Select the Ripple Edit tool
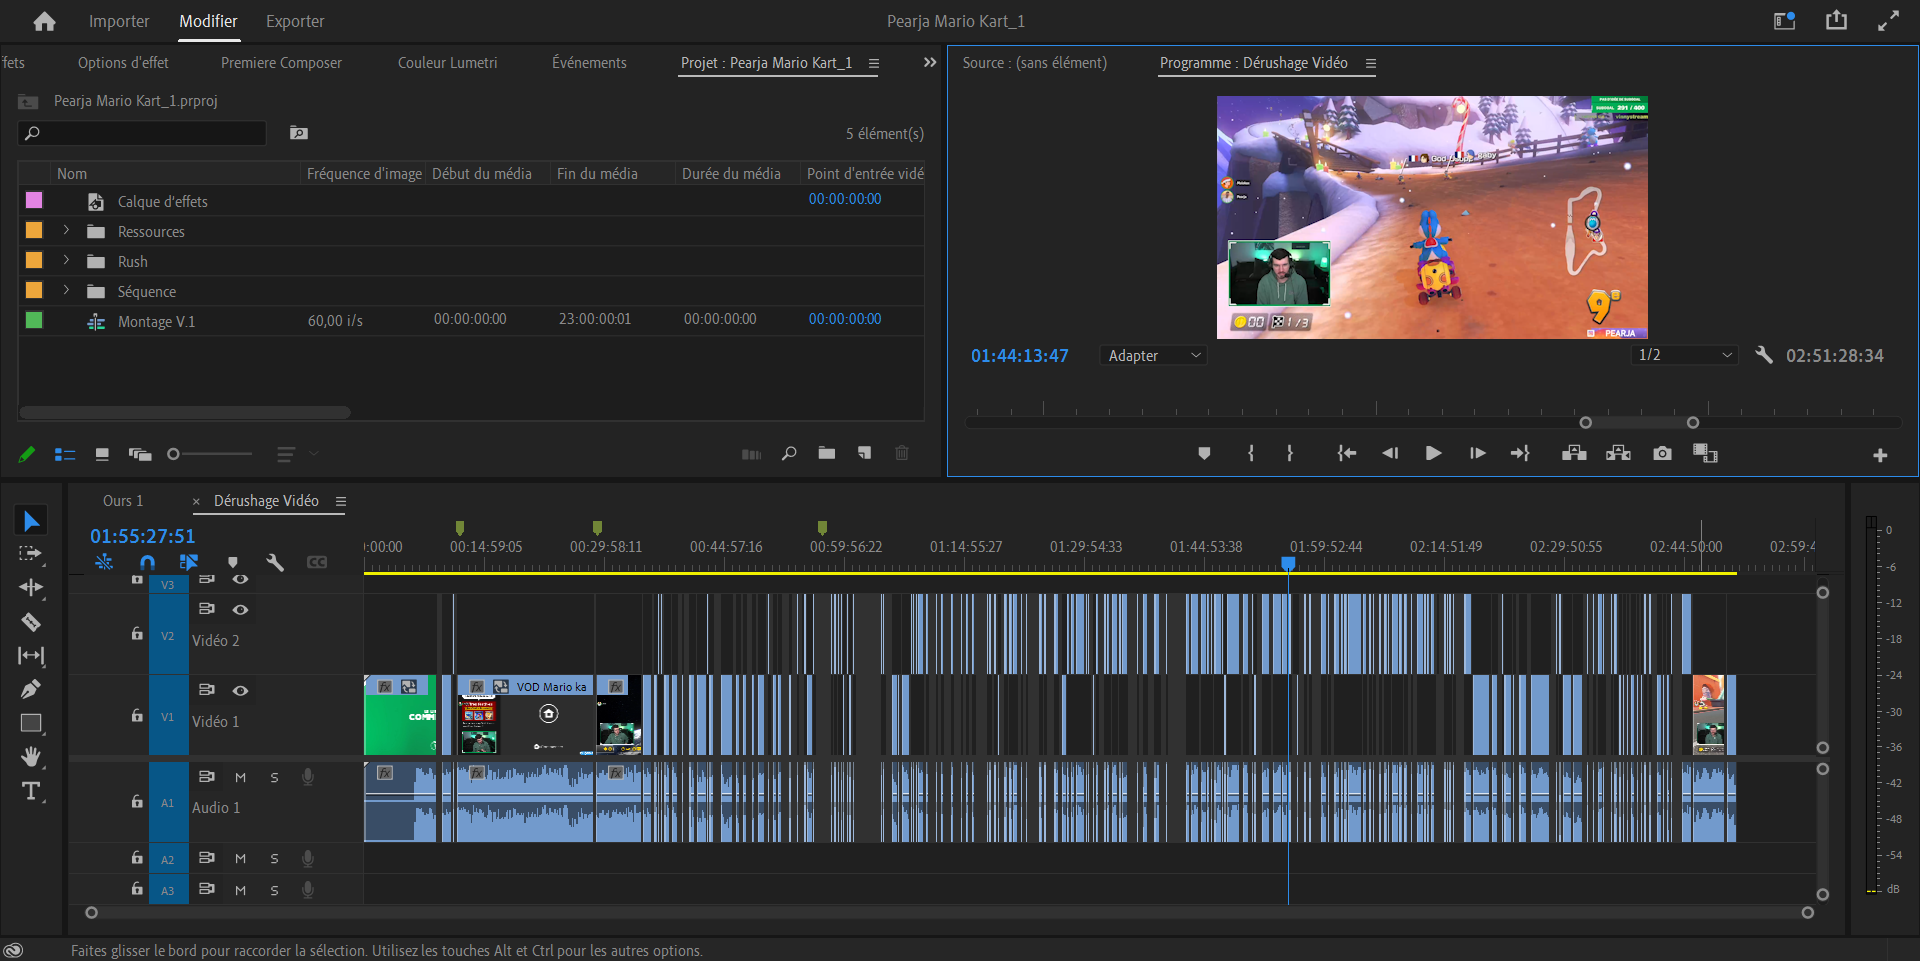 coord(31,587)
